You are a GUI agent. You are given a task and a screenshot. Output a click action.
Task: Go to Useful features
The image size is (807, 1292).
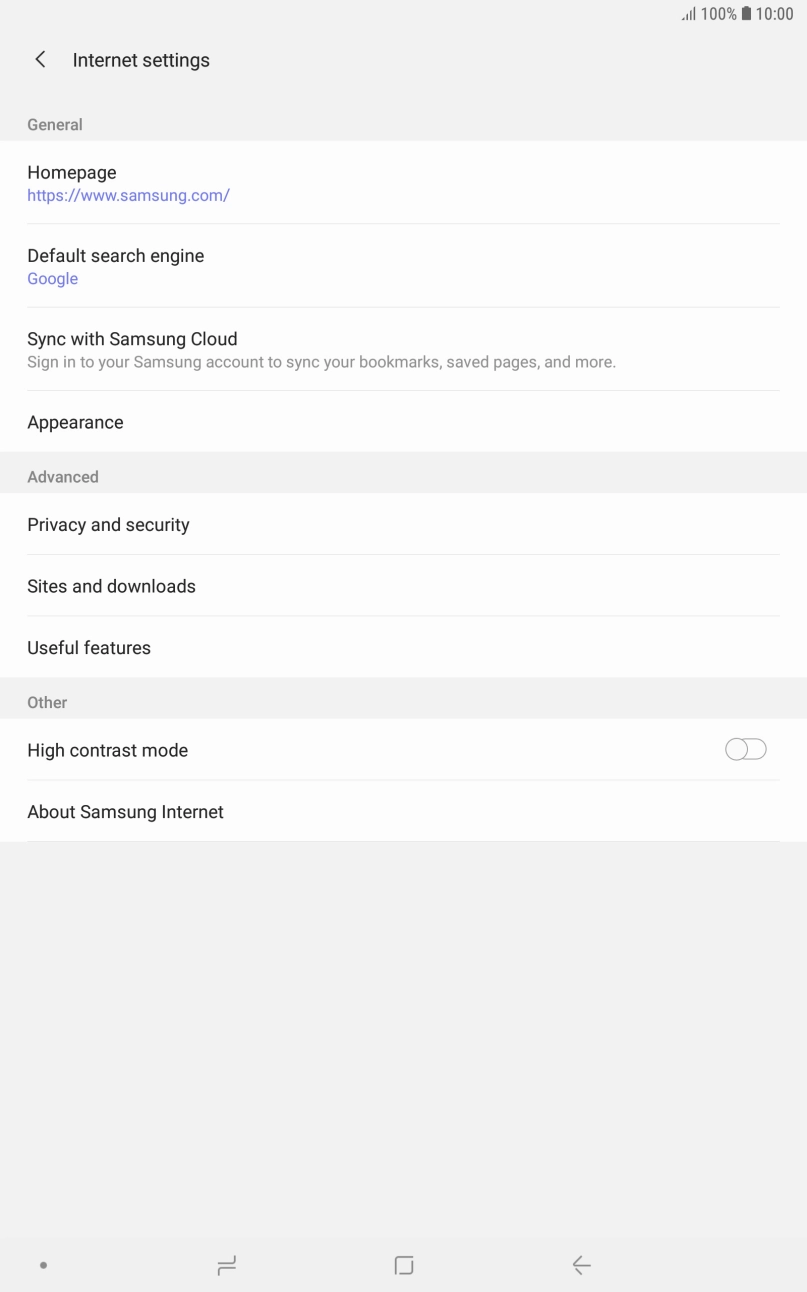(x=403, y=648)
